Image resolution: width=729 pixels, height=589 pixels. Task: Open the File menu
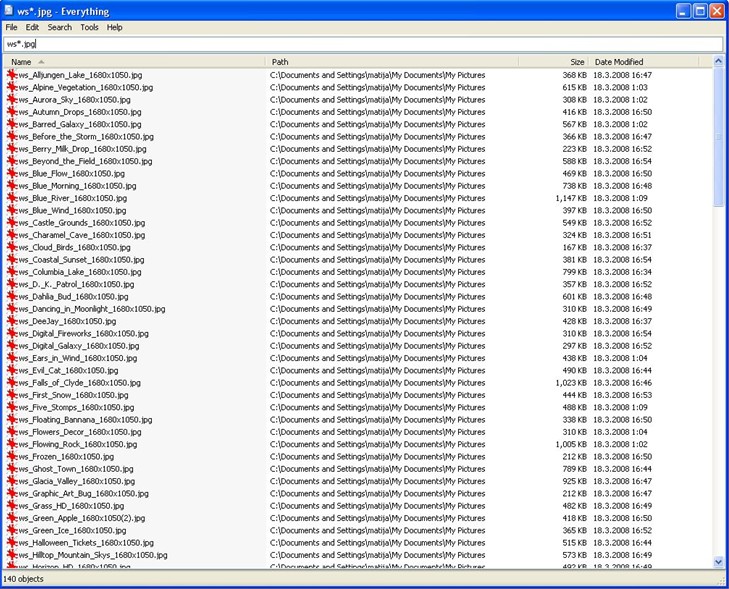(x=11, y=27)
